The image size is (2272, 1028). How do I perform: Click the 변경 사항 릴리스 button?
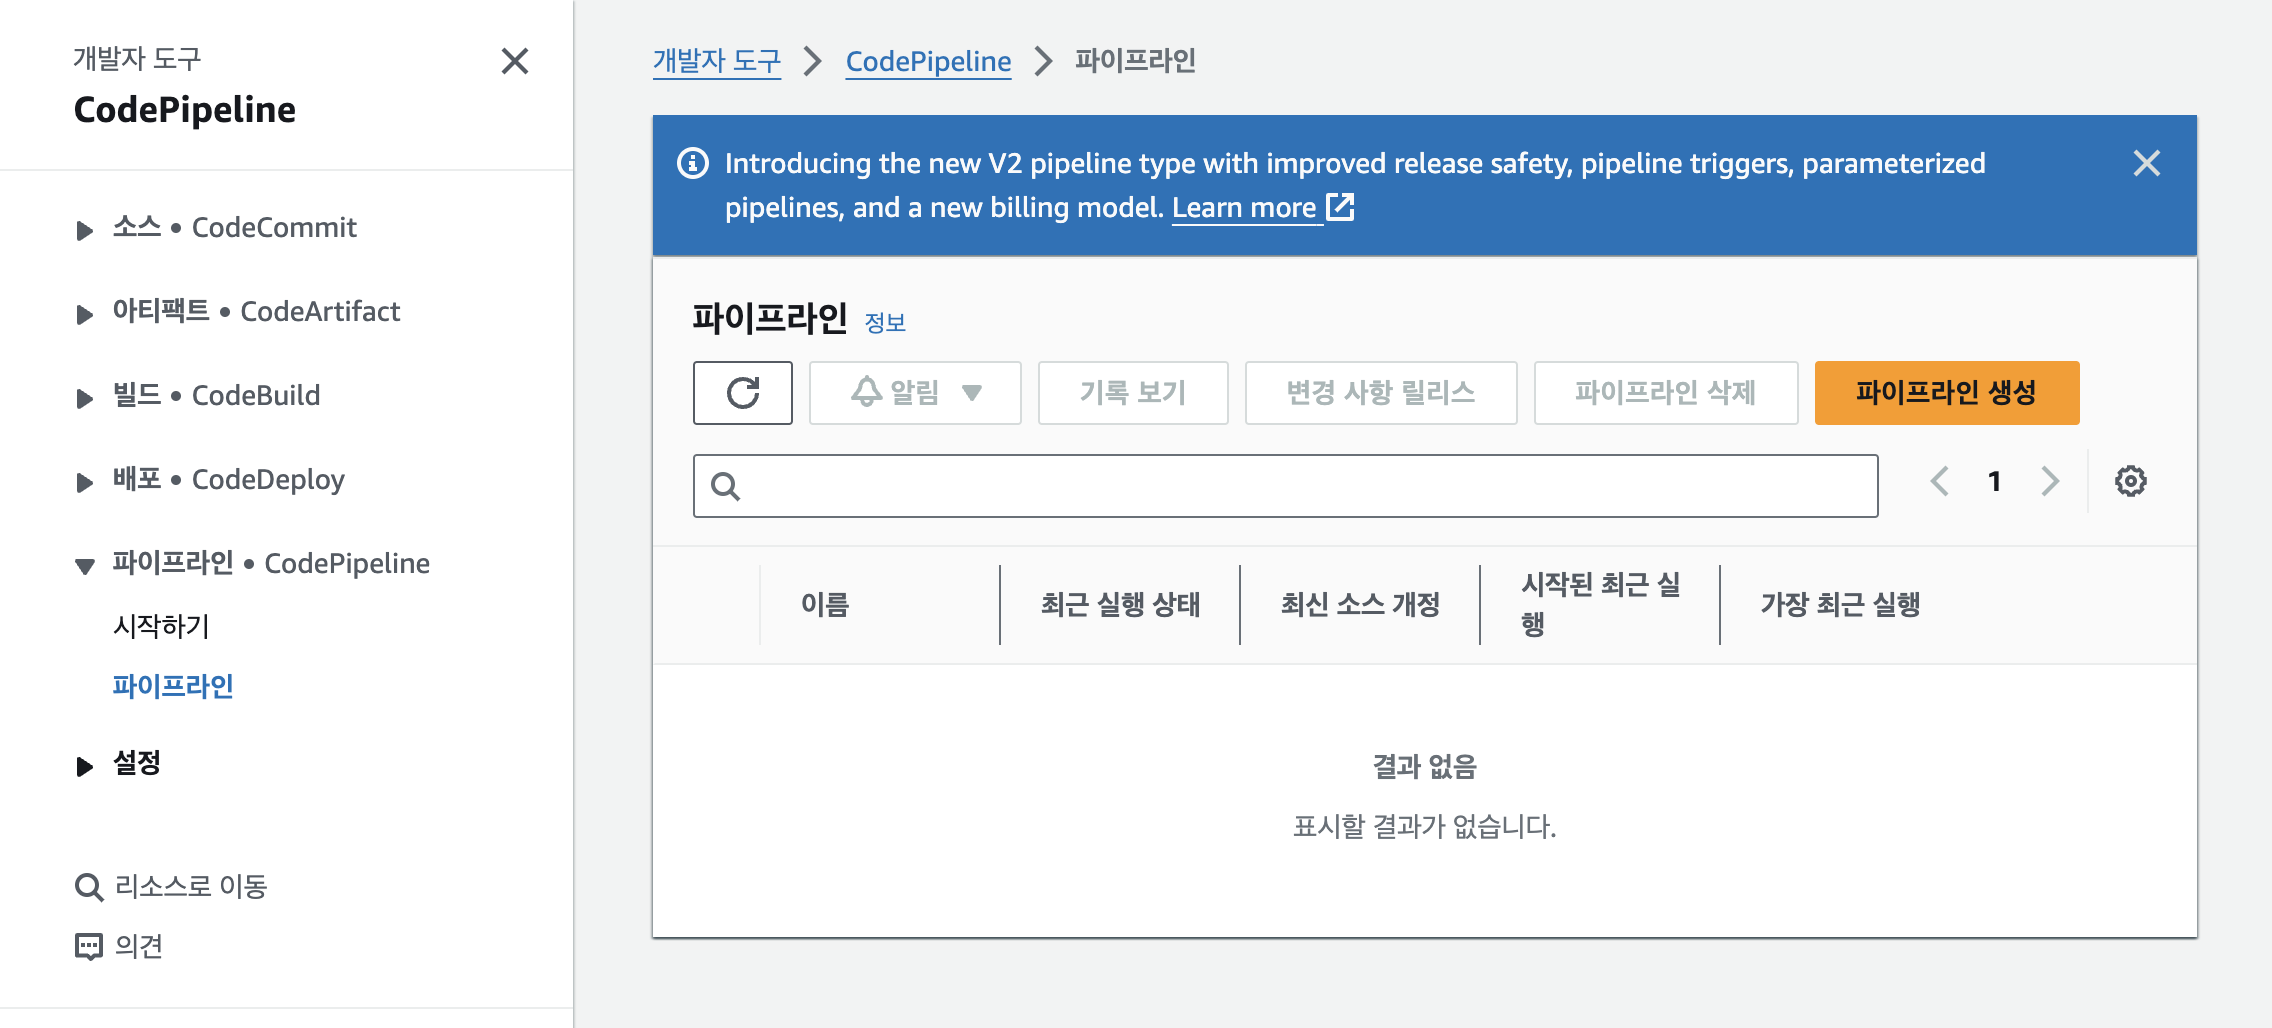[1381, 393]
